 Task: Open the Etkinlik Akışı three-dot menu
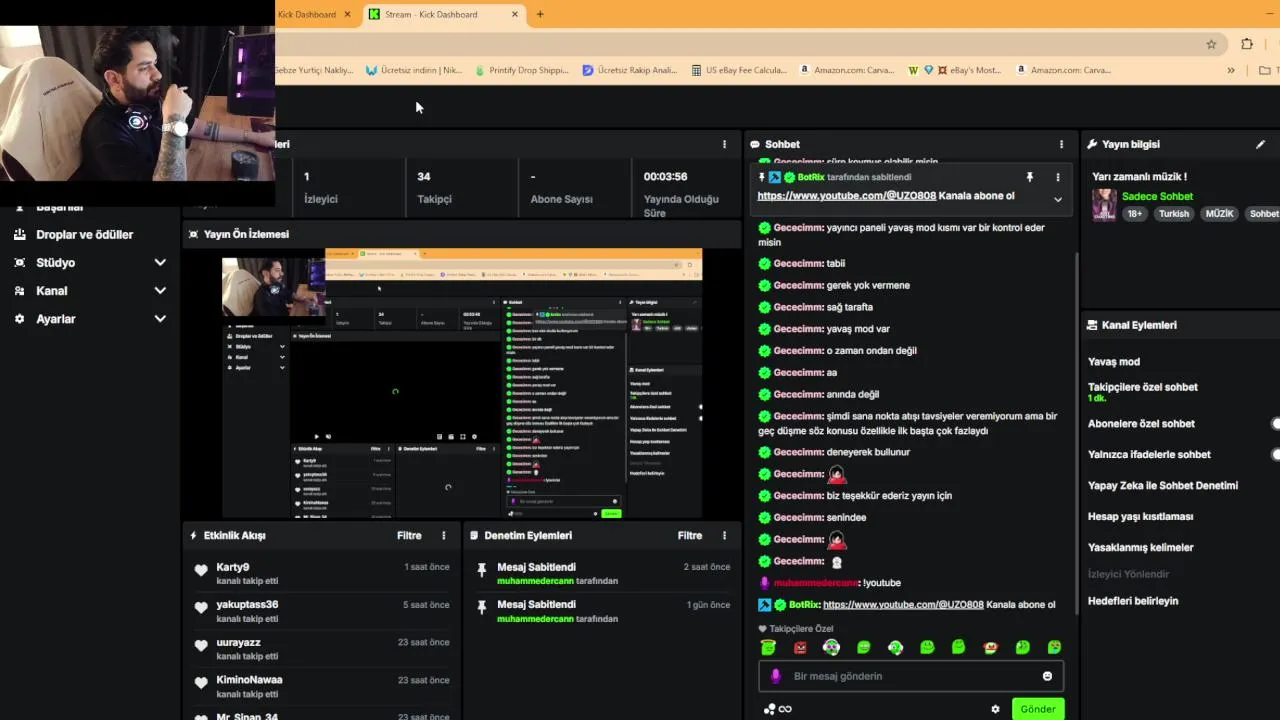(444, 535)
